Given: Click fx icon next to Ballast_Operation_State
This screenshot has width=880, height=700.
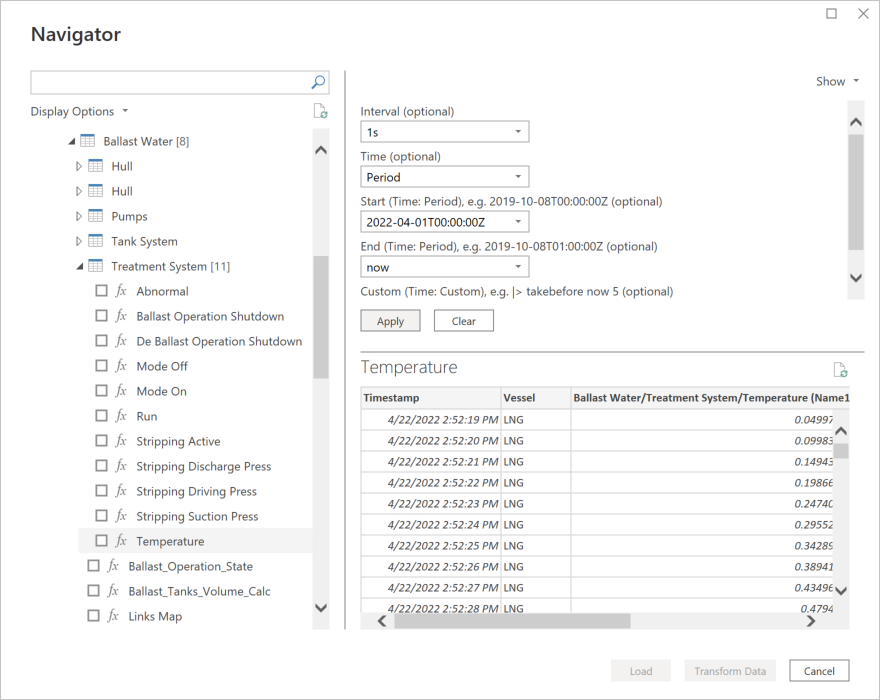Looking at the screenshot, I should (114, 566).
